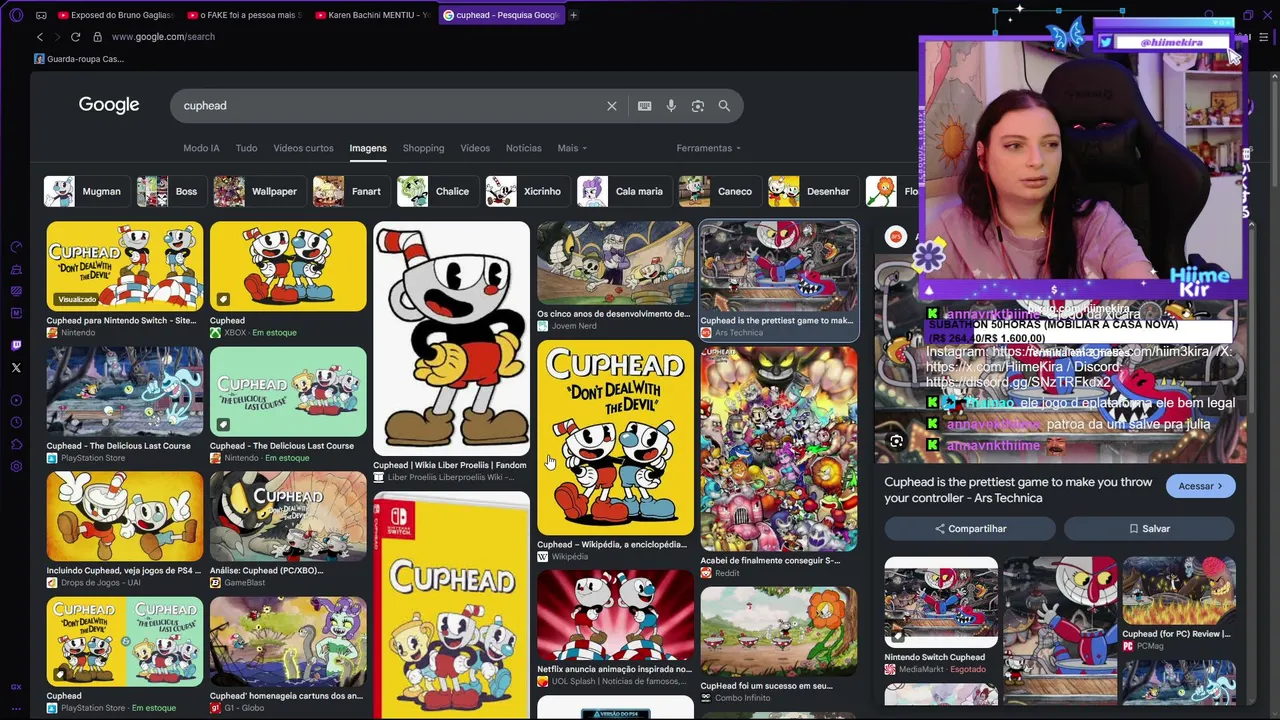Click the Compartilhar share button
The height and width of the screenshot is (720, 1280).
tap(970, 528)
